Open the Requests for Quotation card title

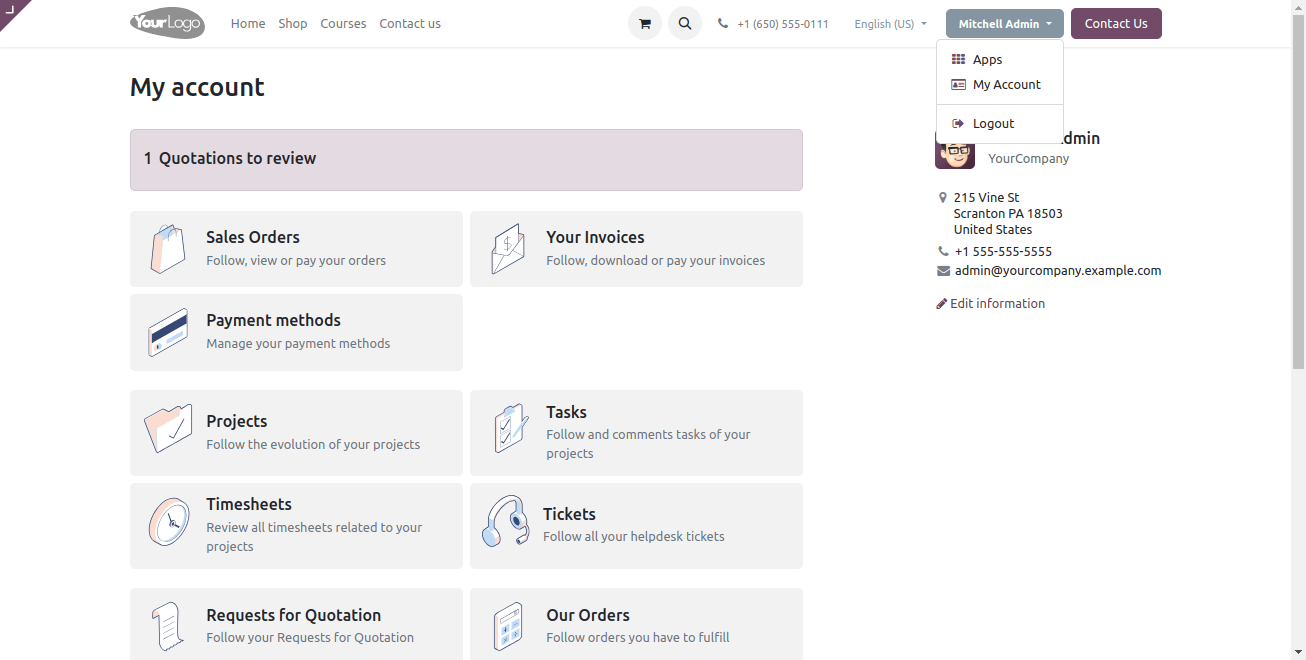tap(294, 616)
